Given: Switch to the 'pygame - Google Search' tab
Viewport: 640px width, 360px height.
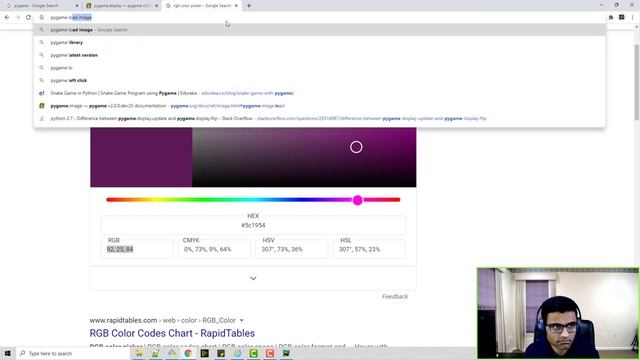Looking at the screenshot, I should tap(41, 6).
